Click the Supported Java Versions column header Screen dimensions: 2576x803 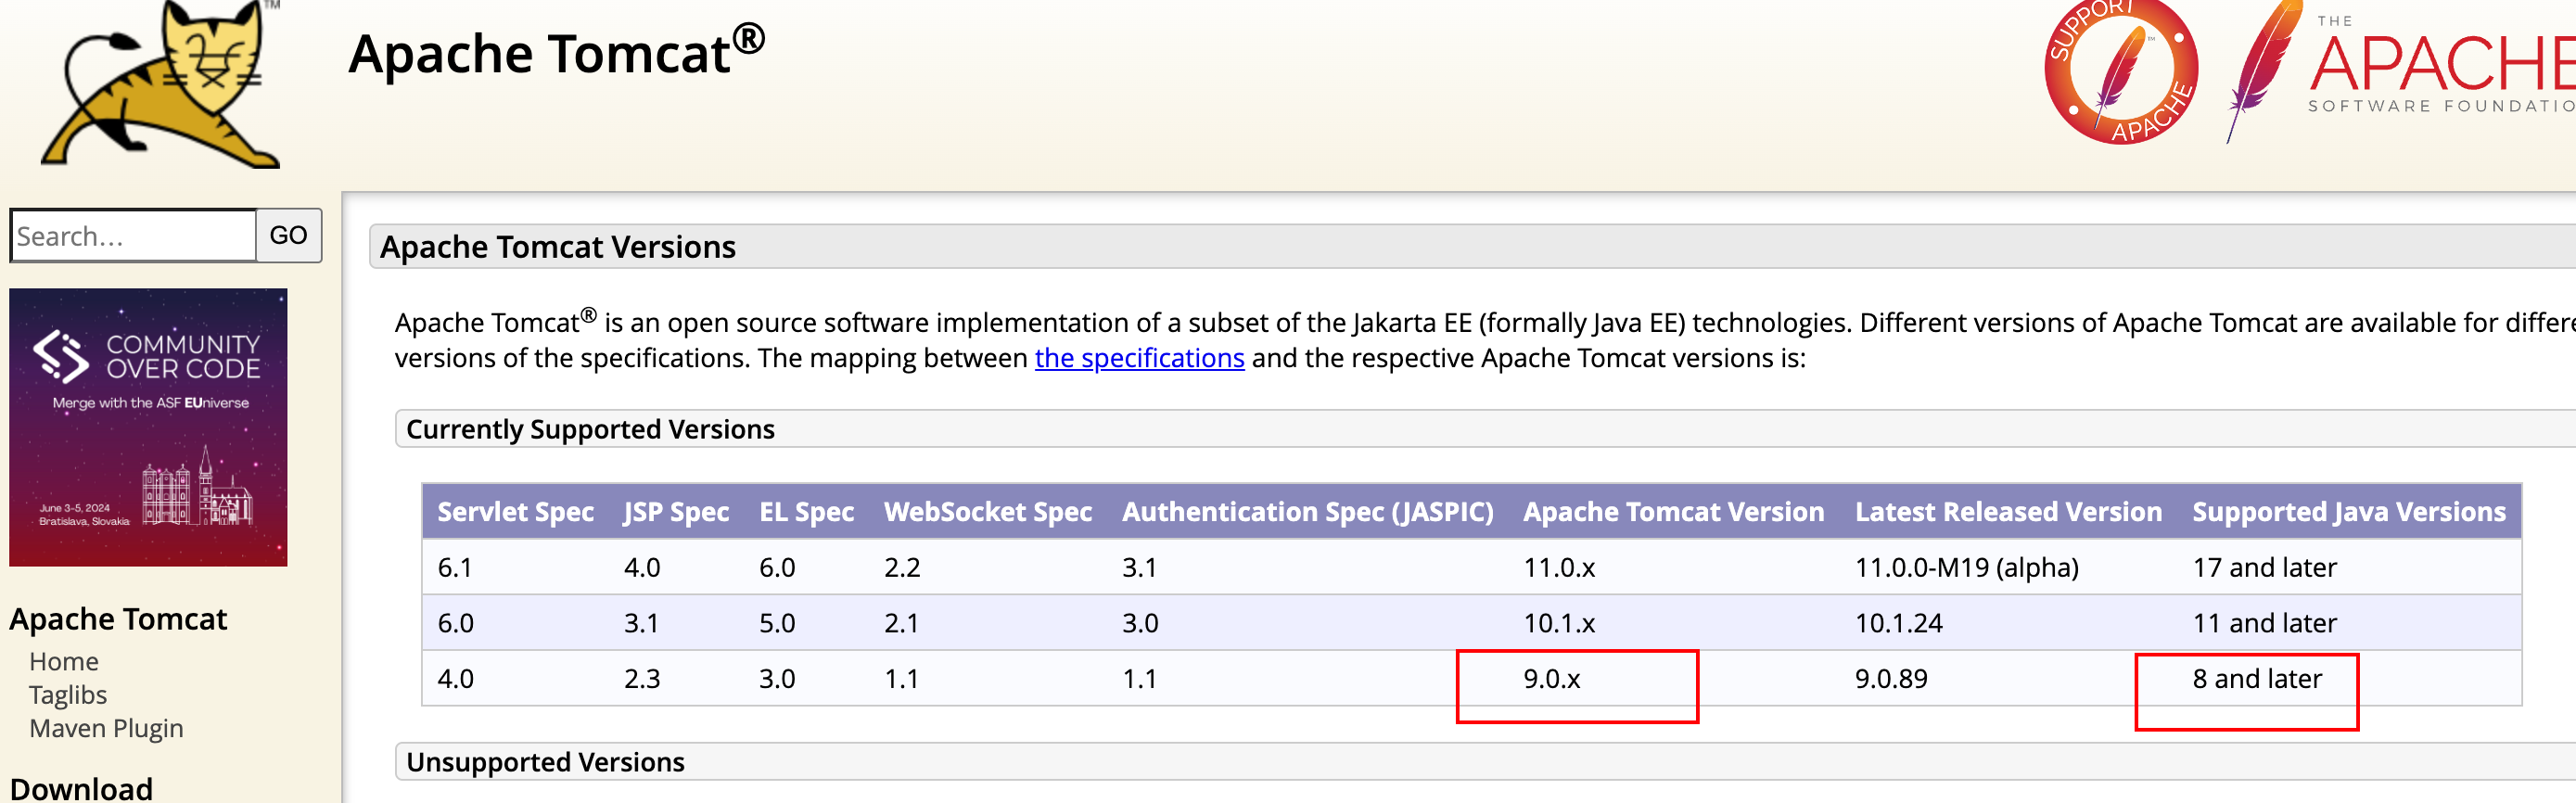2348,512
